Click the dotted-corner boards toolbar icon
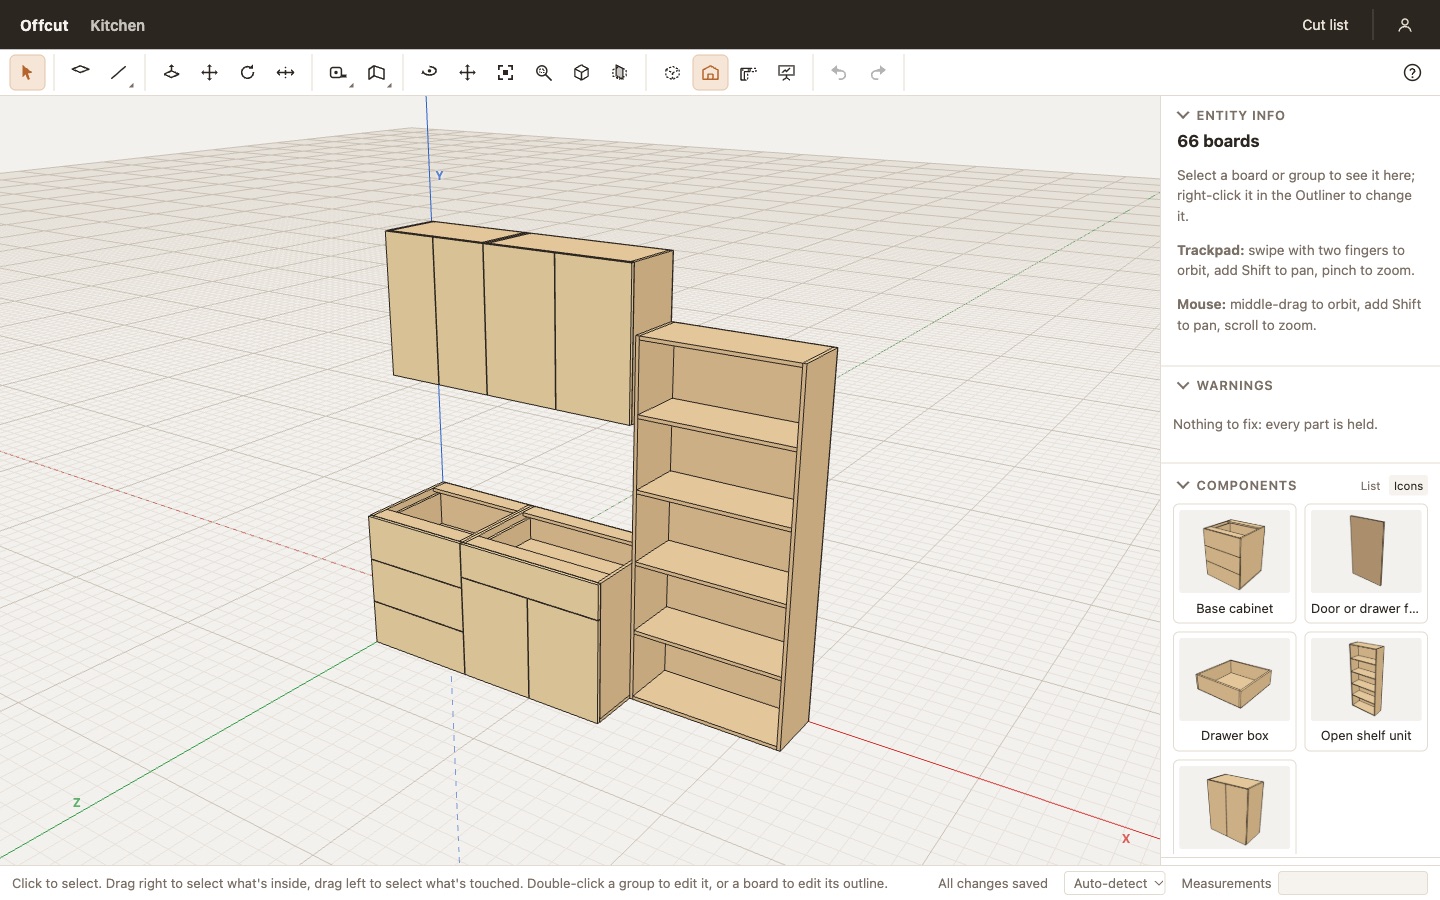 (749, 73)
